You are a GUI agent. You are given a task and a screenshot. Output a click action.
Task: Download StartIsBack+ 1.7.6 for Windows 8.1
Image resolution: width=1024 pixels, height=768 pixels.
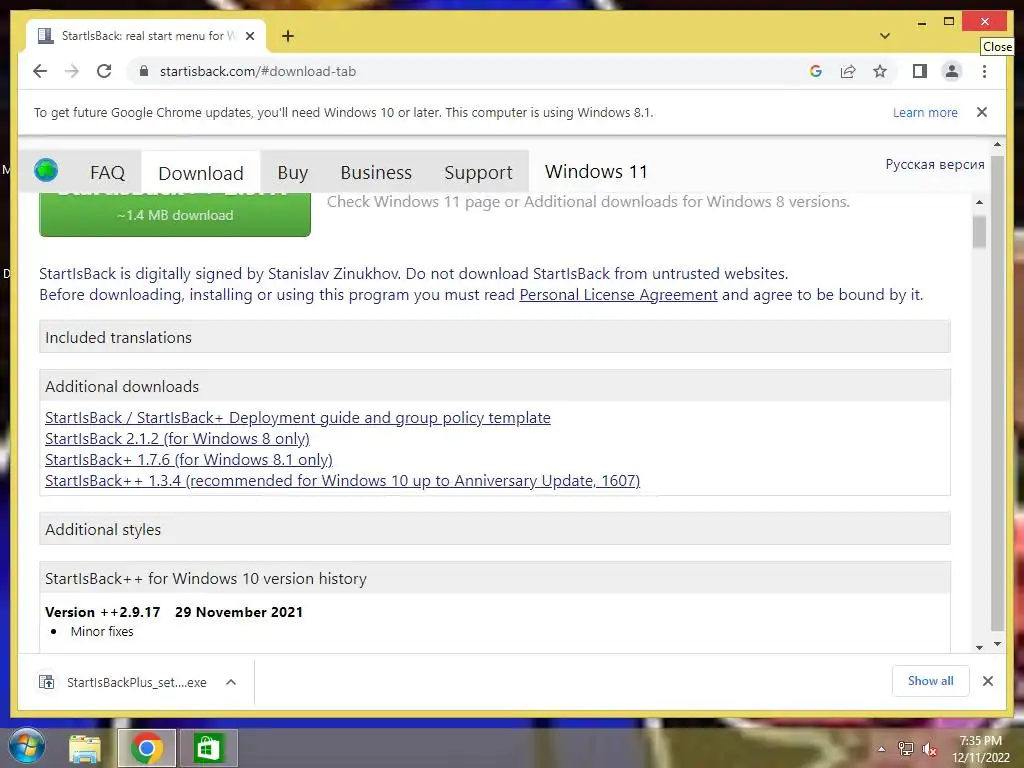[189, 460]
